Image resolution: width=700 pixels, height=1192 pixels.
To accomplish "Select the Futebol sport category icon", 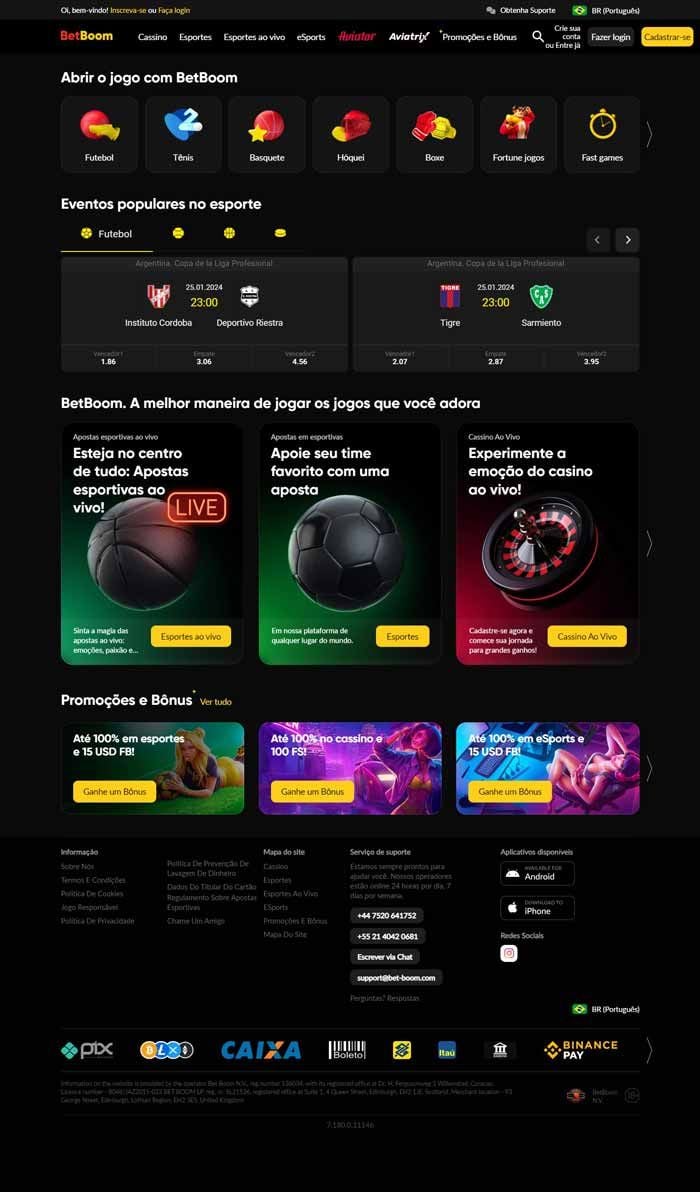I will (100, 126).
